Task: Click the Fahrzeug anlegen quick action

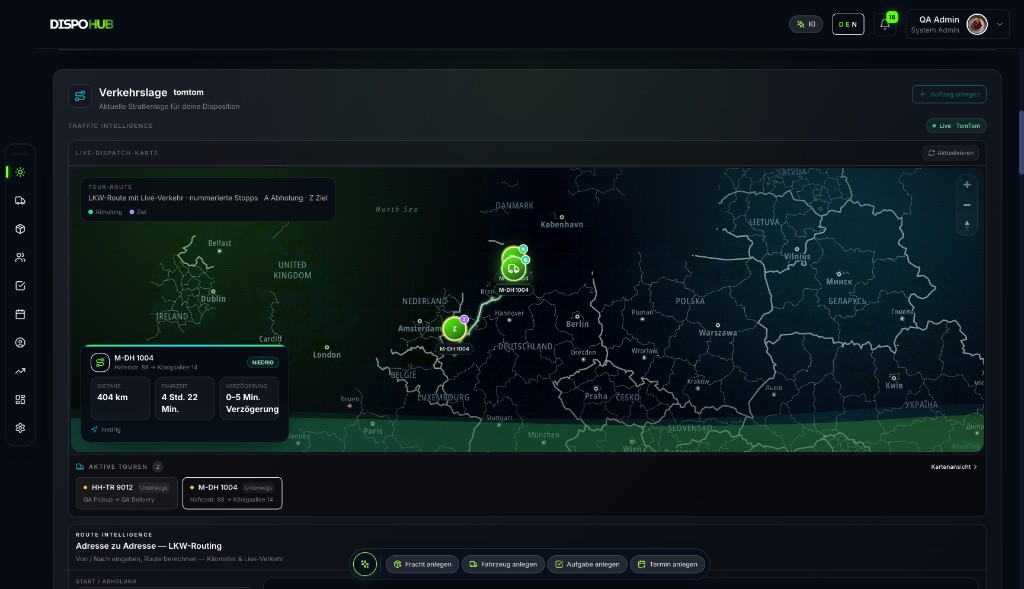Action: (x=503, y=564)
